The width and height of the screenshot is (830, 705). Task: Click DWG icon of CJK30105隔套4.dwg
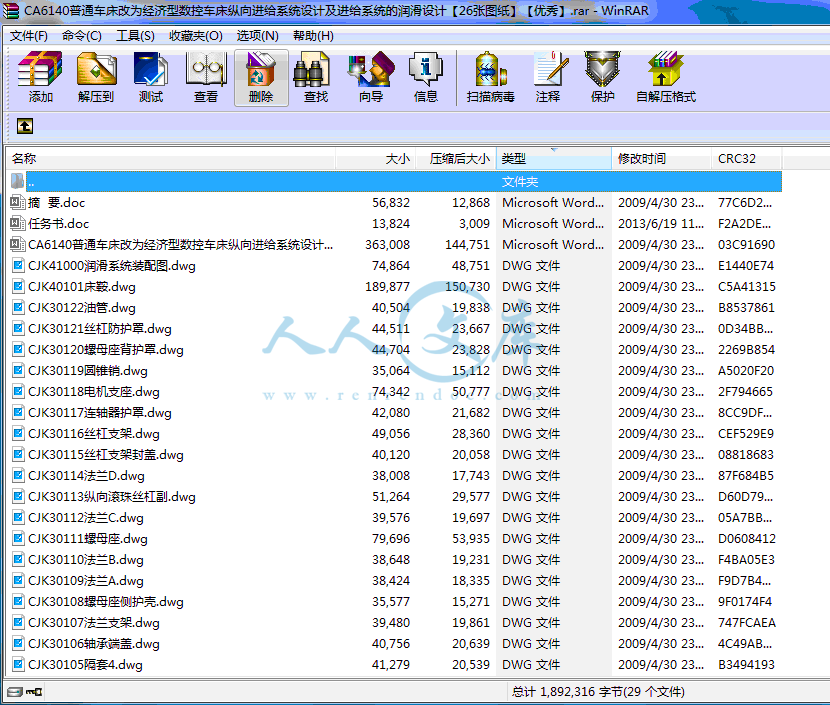tap(18, 664)
